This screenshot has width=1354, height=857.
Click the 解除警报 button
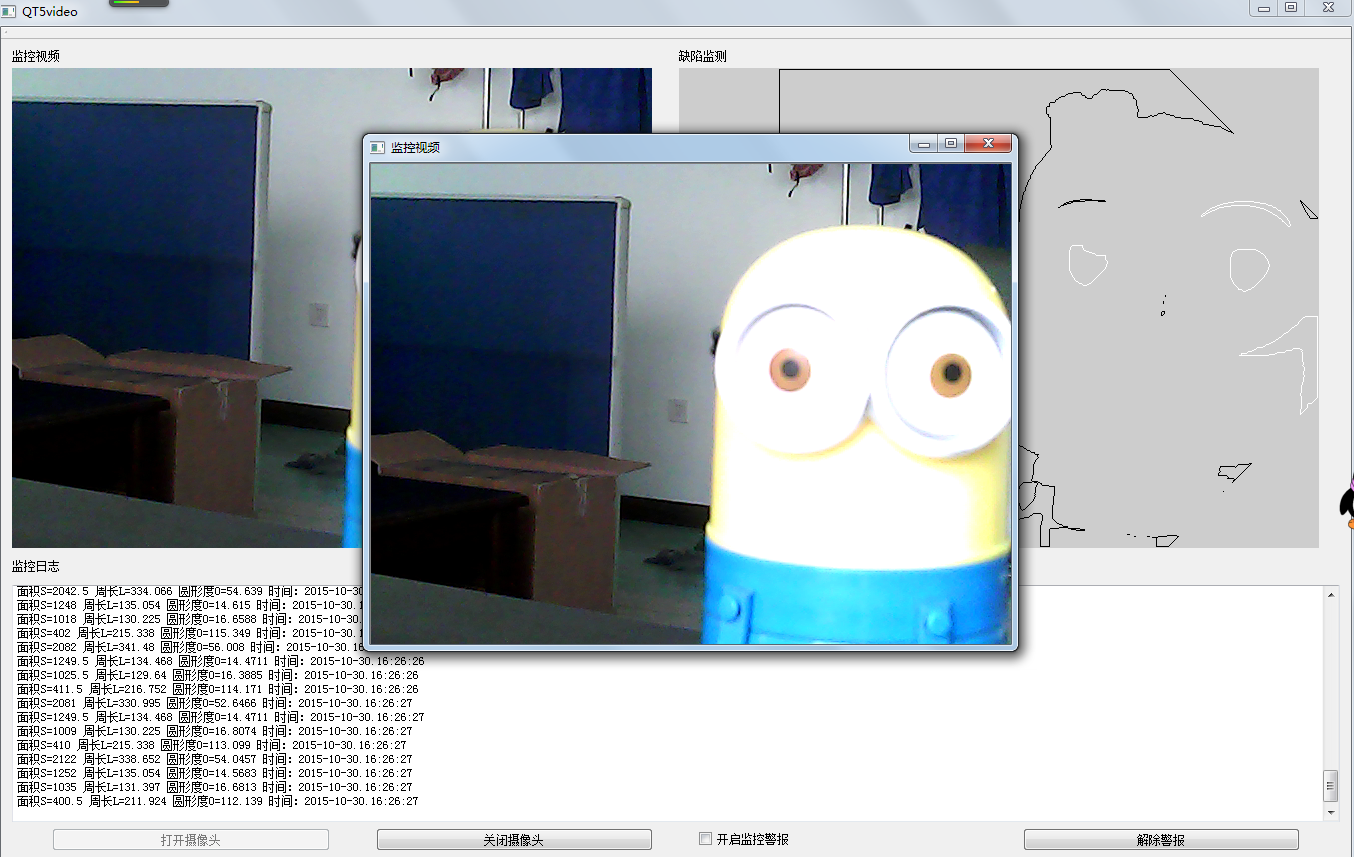point(1161,840)
